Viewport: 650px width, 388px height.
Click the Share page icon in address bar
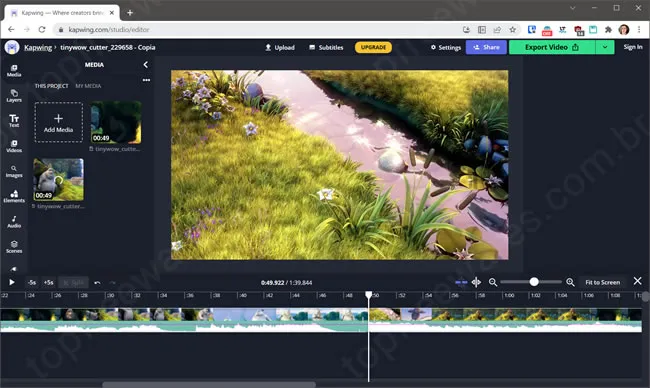(x=497, y=29)
